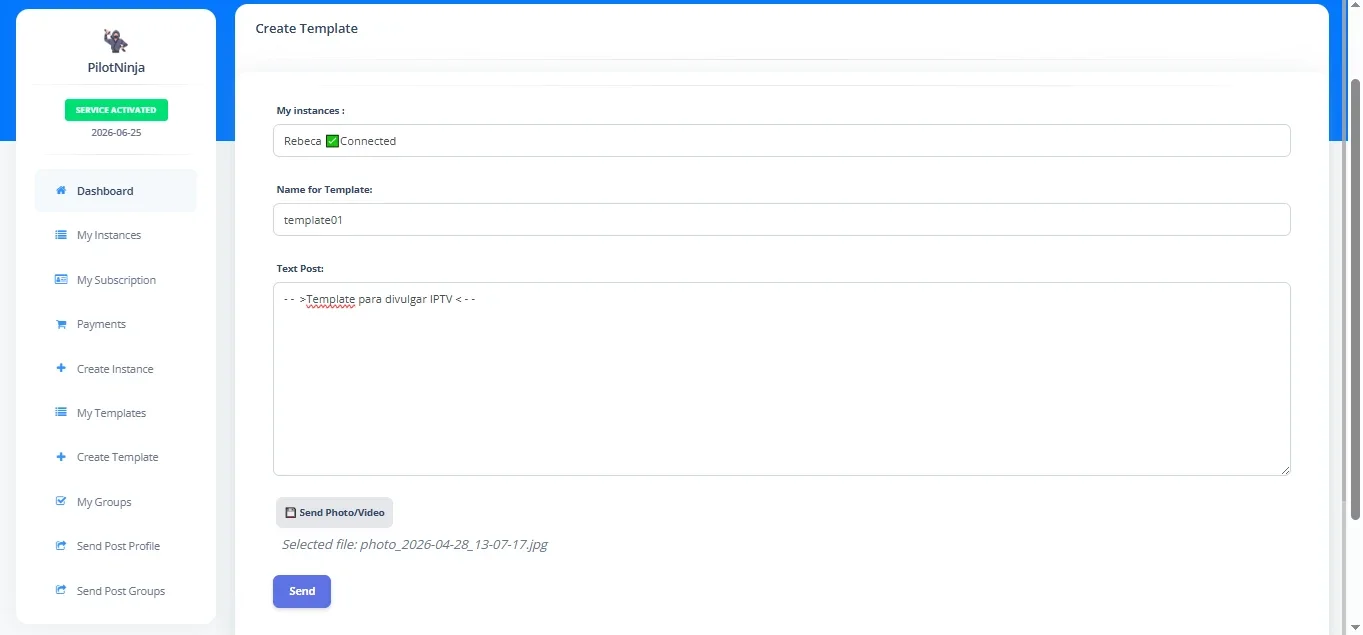This screenshot has height=635, width=1363.
Task: Click the scrollbar down arrow
Action: click(x=1355, y=627)
